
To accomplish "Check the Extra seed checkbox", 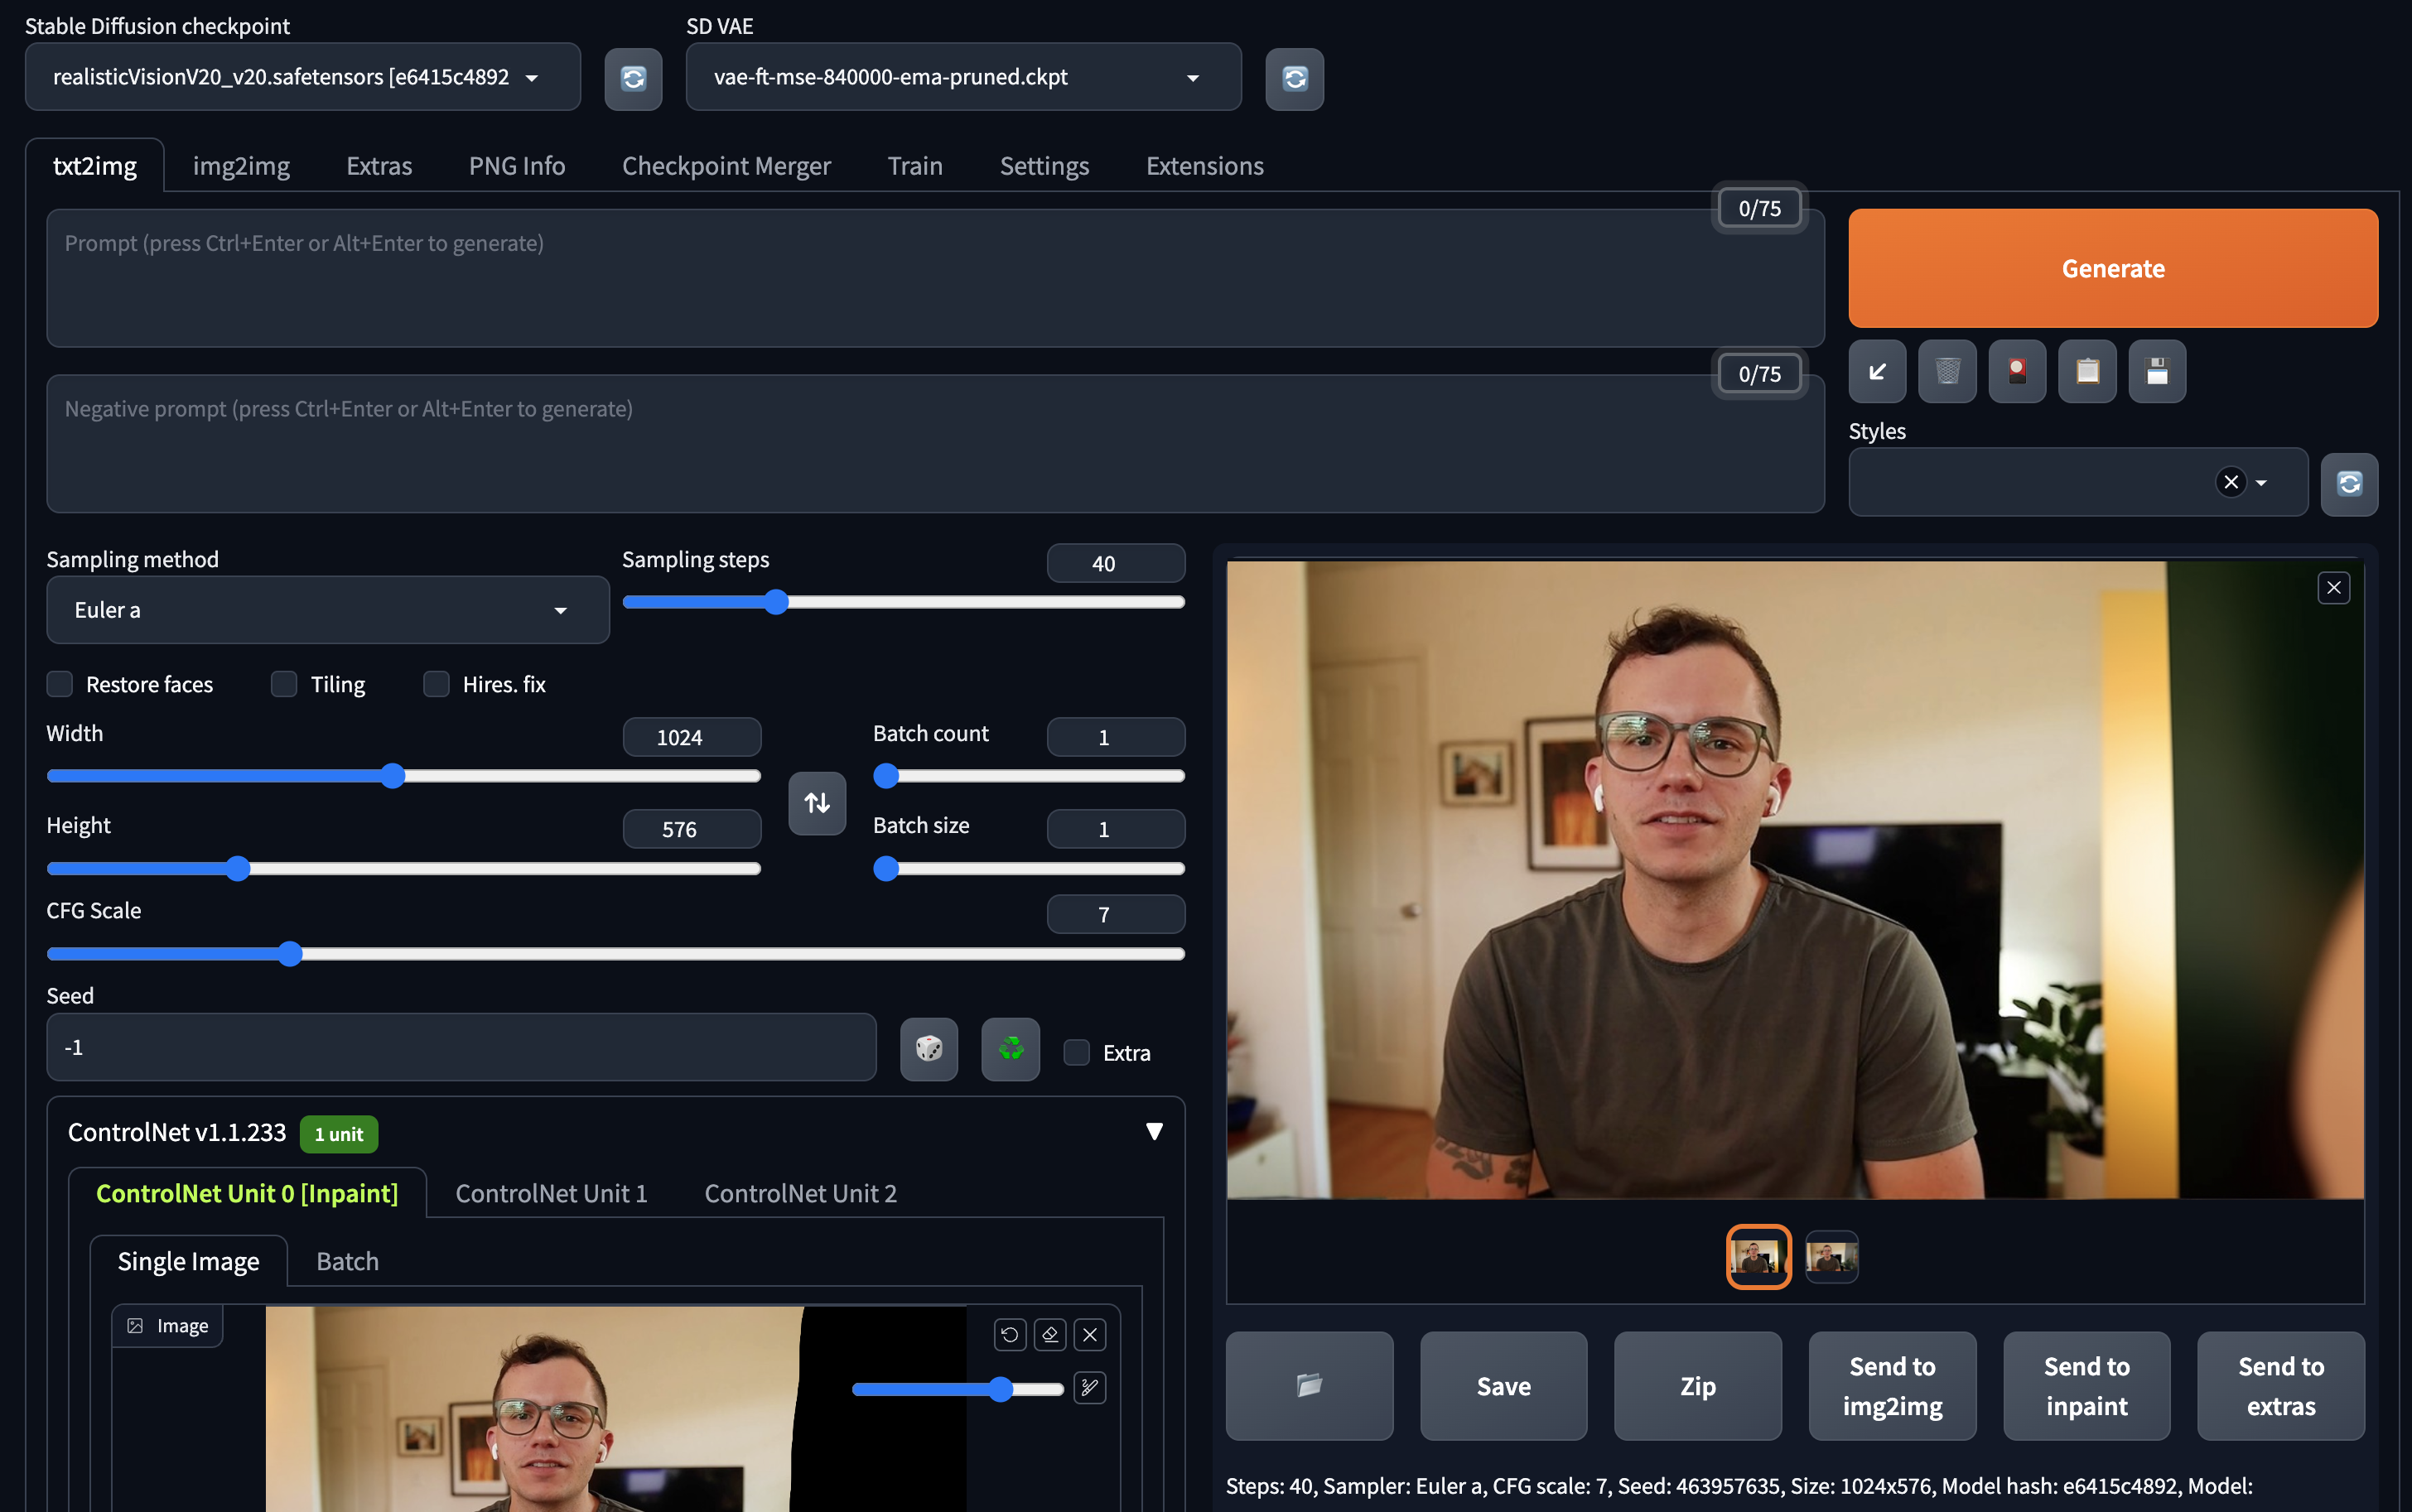I will coord(1076,1052).
